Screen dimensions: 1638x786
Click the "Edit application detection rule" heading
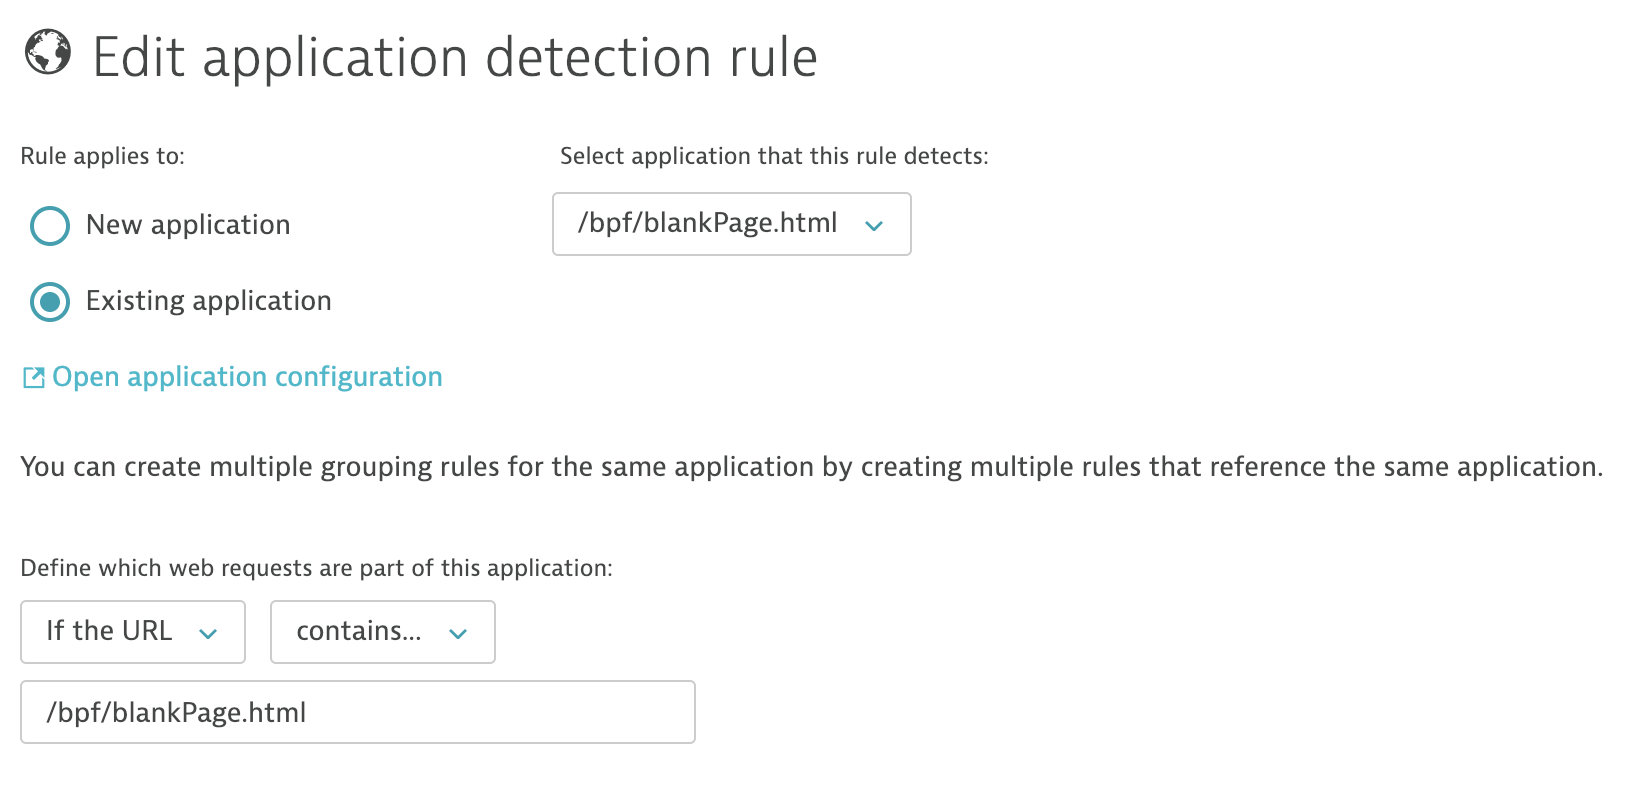pyautogui.click(x=455, y=57)
